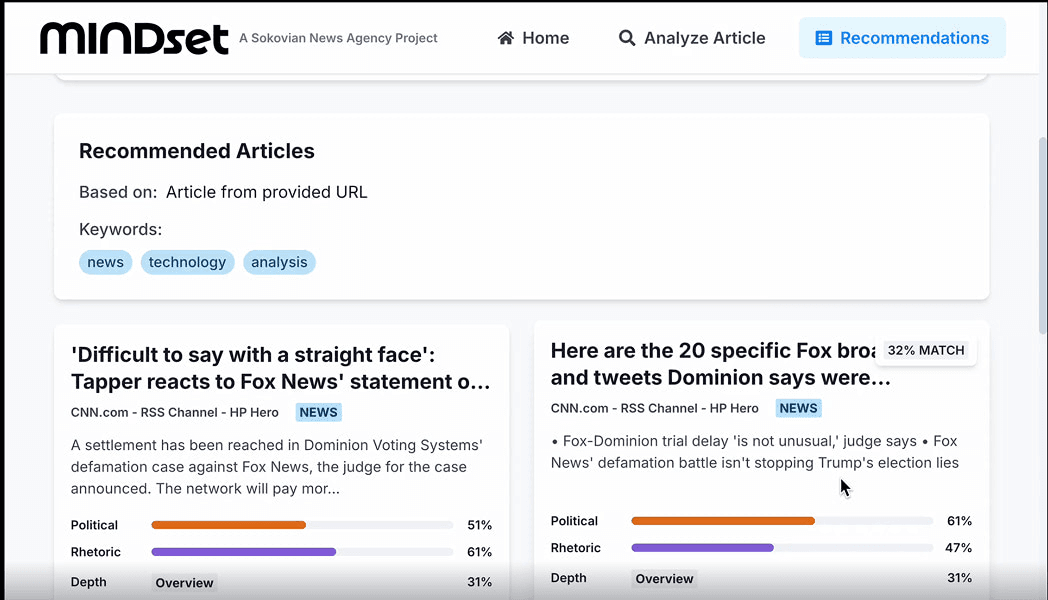1048x600 pixels.
Task: Open the 20 specific Fox broadcasts article
Action: point(714,364)
